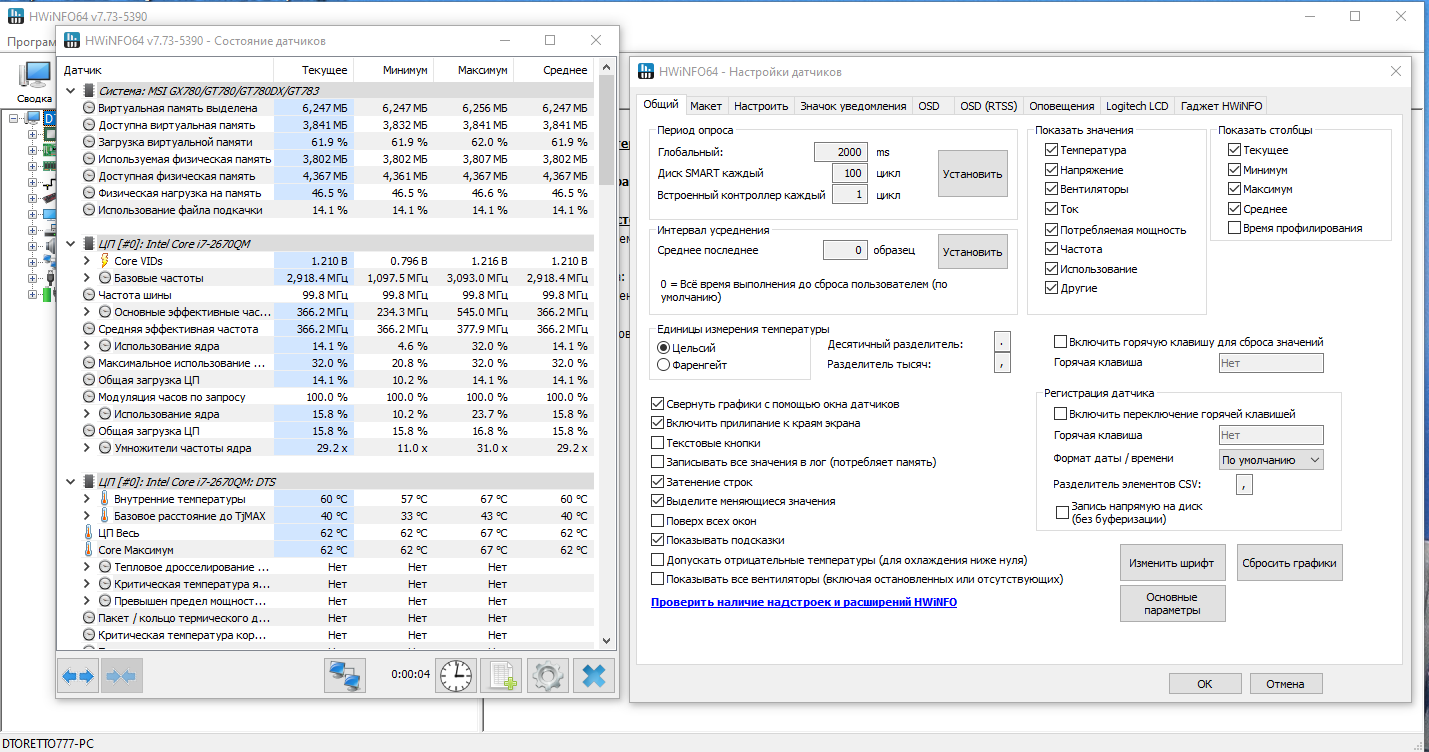
Task: Click Основные параметры button
Action: pos(1173,603)
